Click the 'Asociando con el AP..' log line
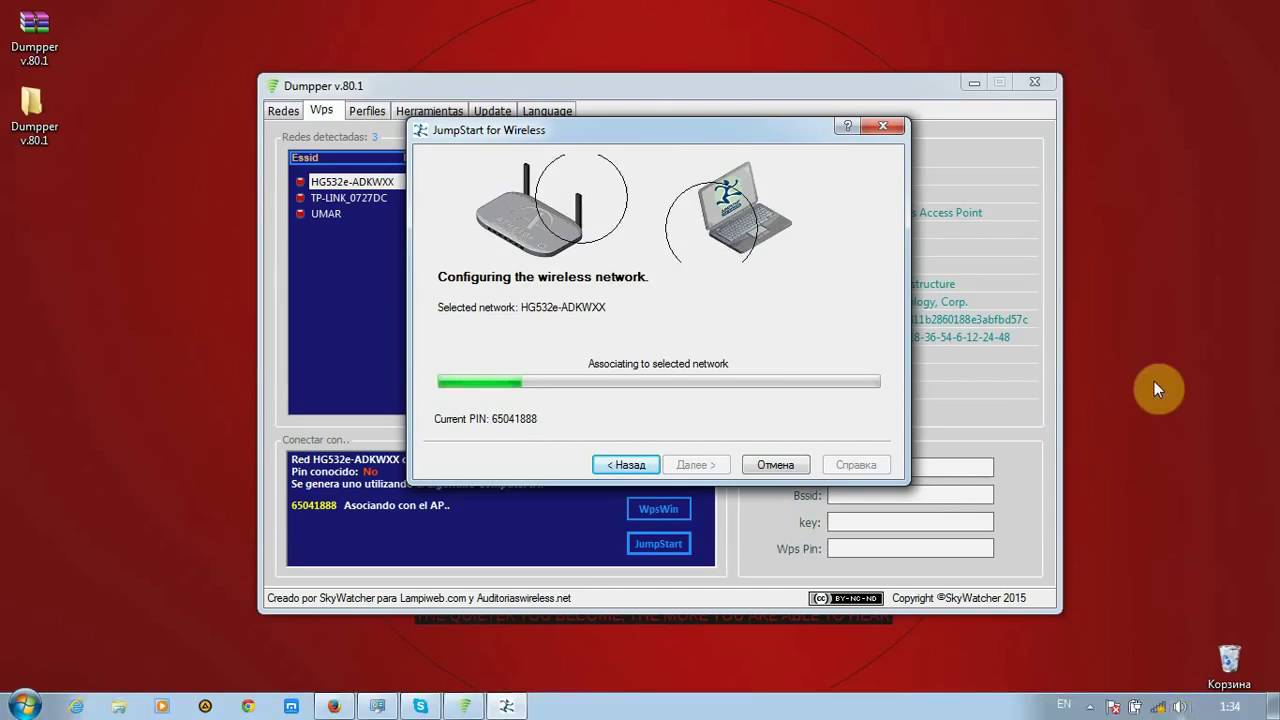Image resolution: width=1280 pixels, height=720 pixels. [397, 506]
